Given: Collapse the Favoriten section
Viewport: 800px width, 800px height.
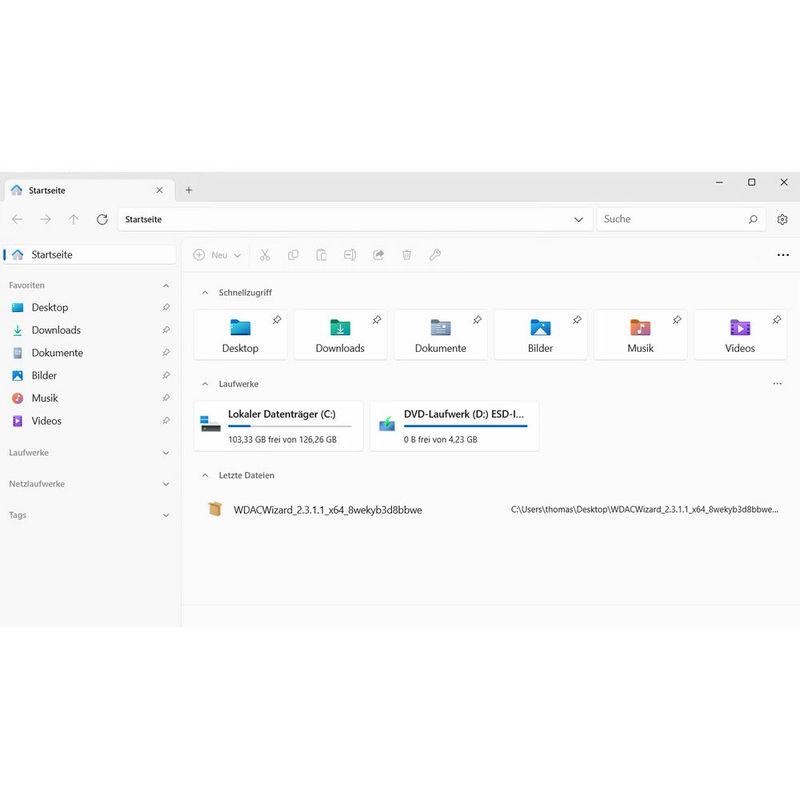Looking at the screenshot, I should point(165,285).
